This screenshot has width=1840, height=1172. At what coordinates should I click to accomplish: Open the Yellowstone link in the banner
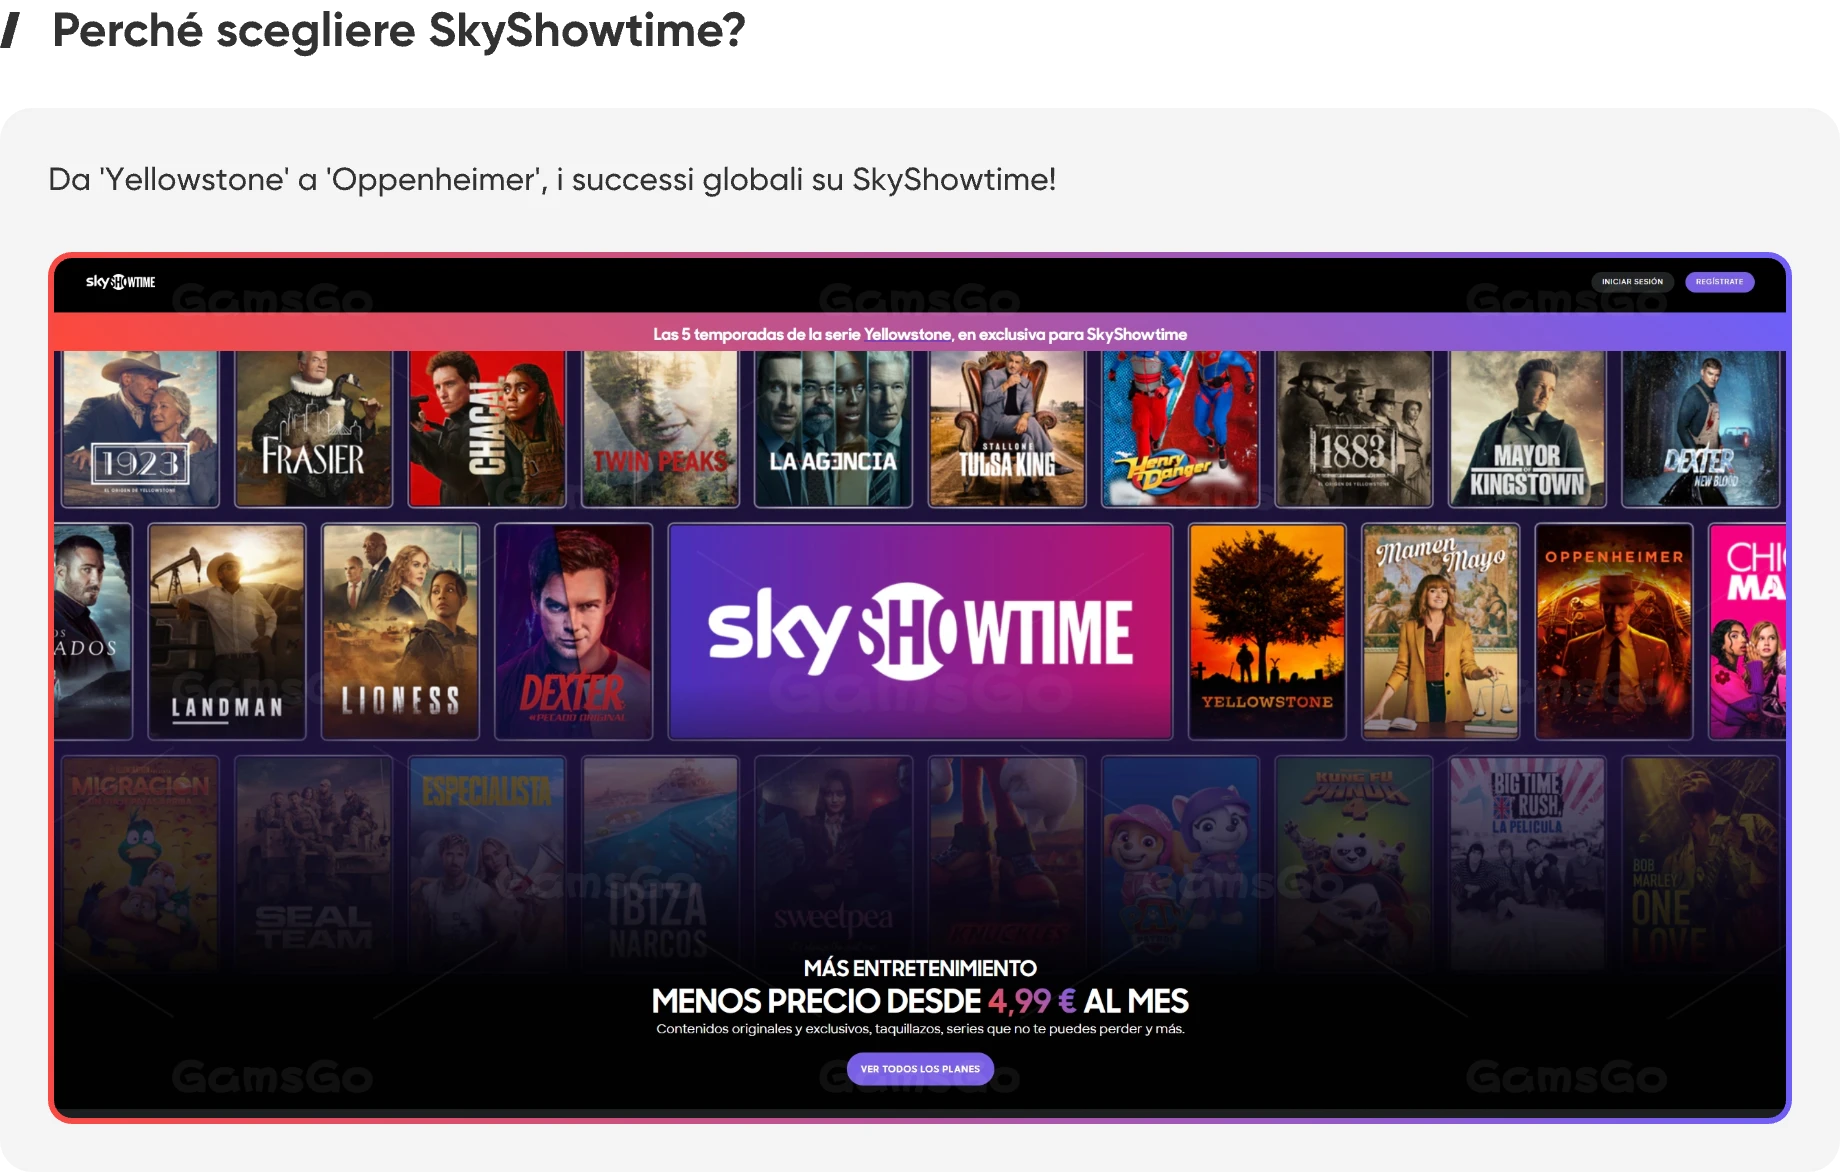907,334
